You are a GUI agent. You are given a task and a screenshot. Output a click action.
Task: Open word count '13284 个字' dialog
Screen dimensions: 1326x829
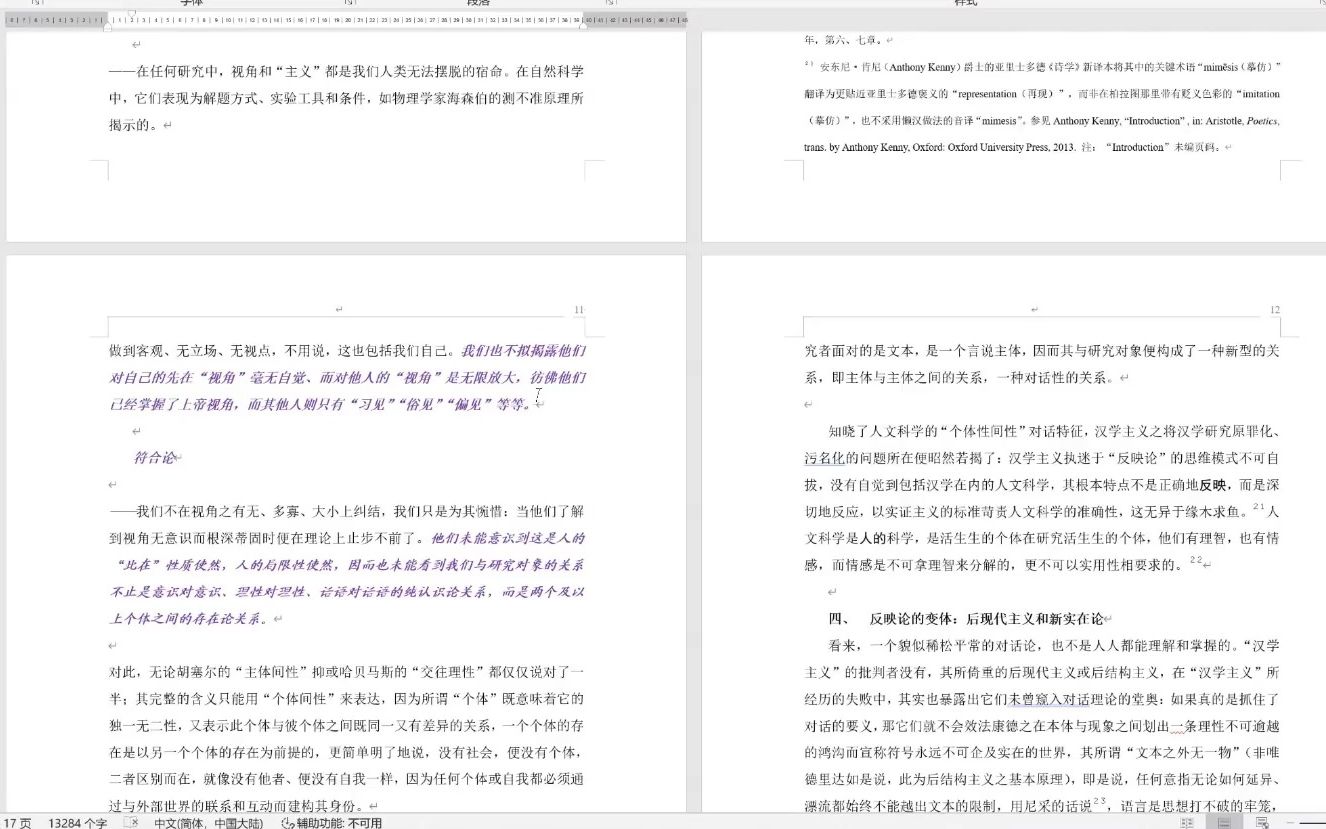[78, 823]
